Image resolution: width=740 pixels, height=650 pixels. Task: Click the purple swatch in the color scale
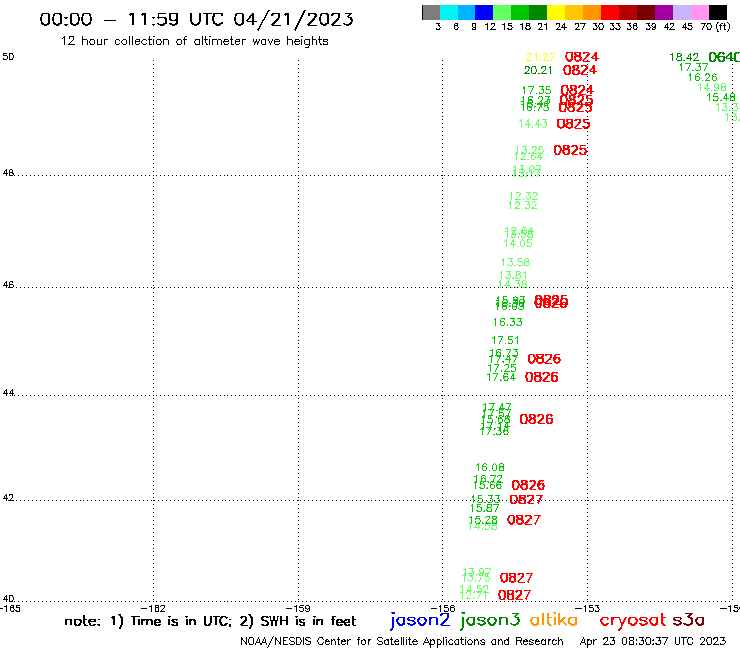coord(664,12)
